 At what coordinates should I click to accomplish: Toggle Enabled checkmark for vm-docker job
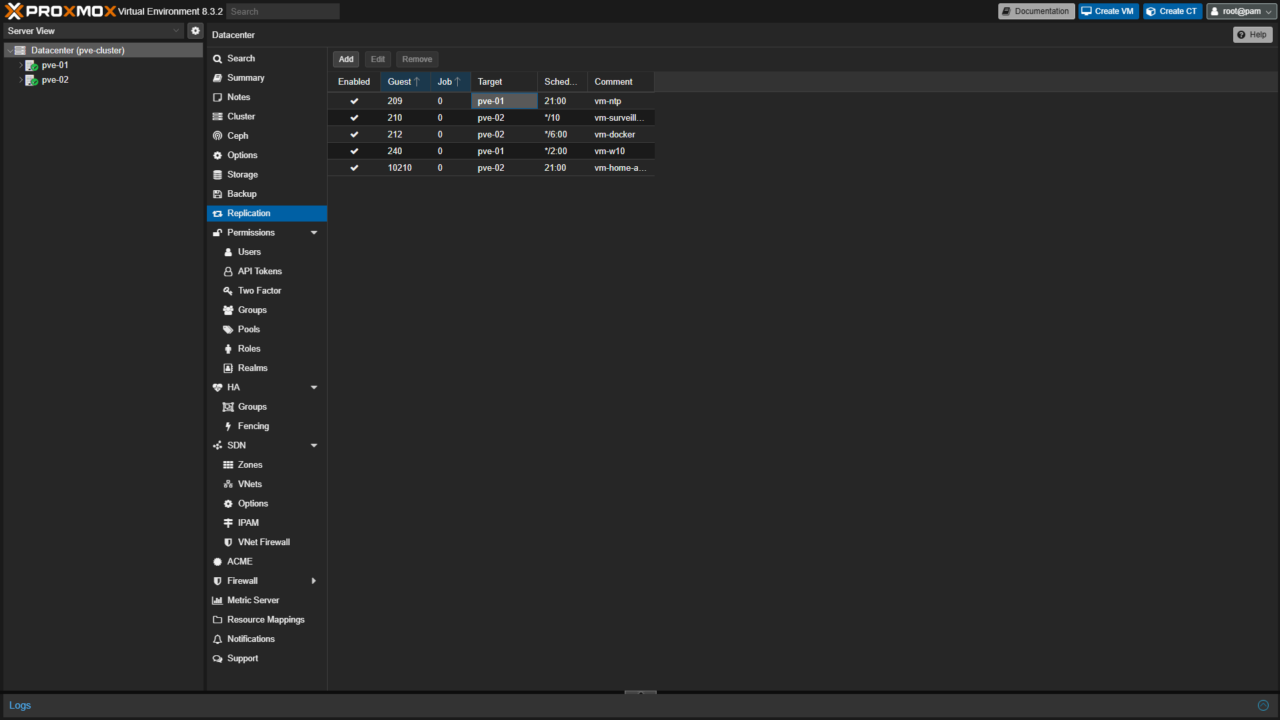354,135
